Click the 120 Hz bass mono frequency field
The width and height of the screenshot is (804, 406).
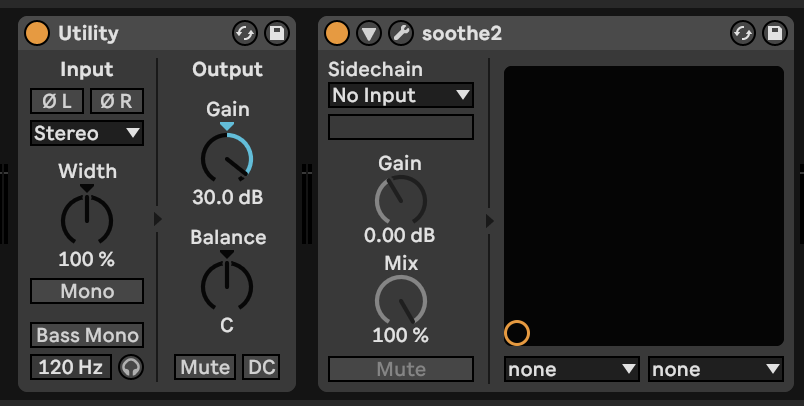point(71,367)
